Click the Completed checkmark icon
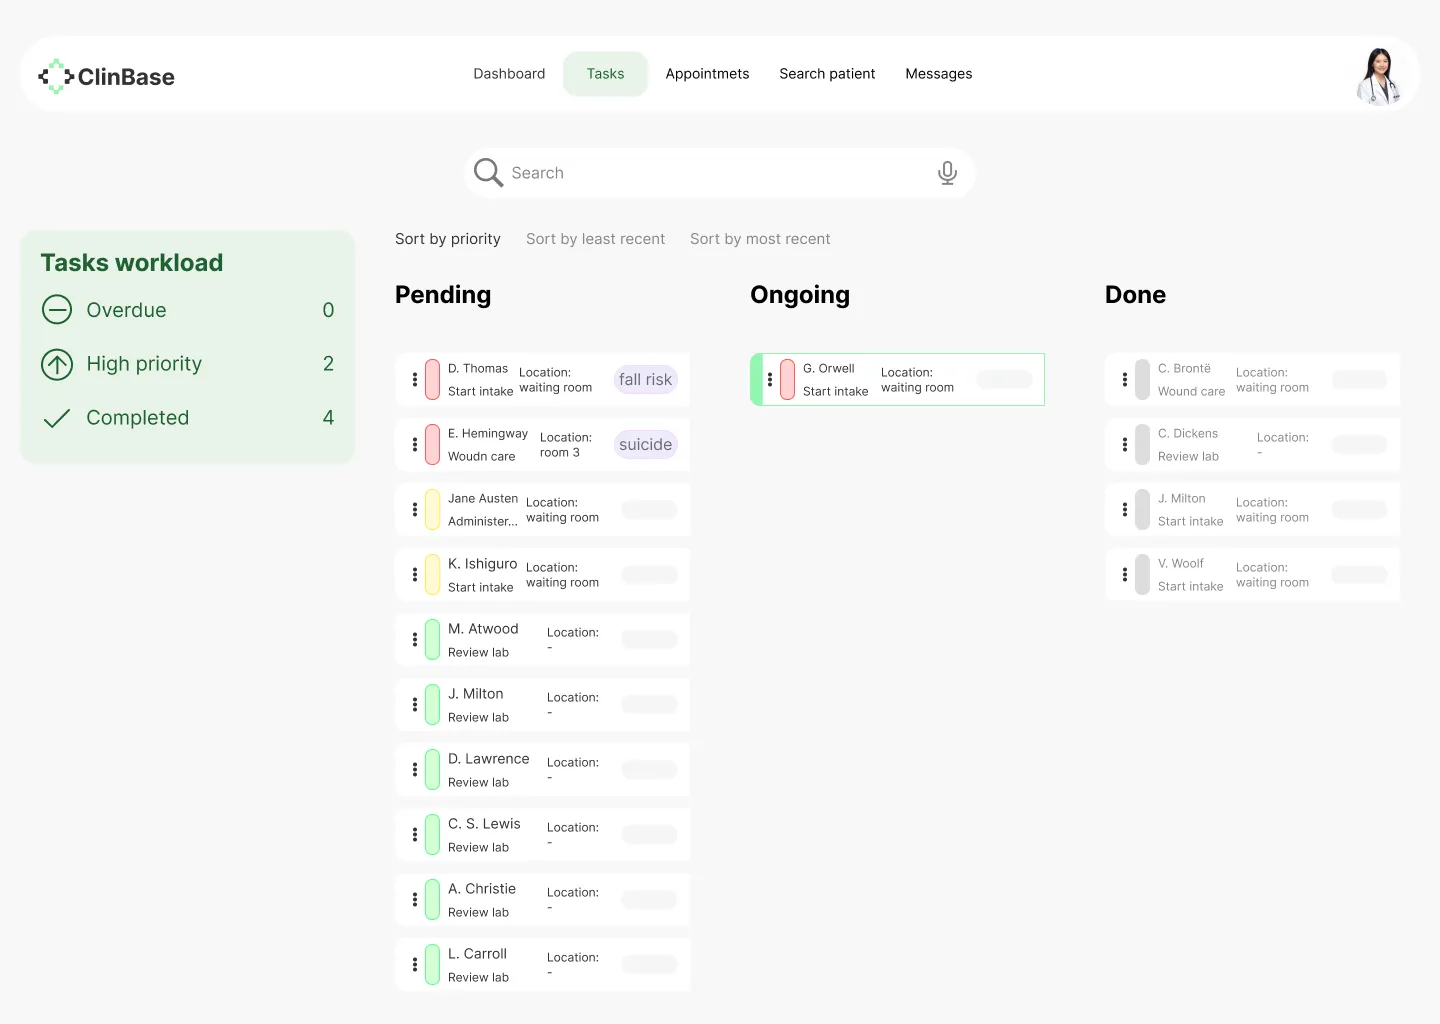The height and width of the screenshot is (1024, 1440). click(57, 418)
